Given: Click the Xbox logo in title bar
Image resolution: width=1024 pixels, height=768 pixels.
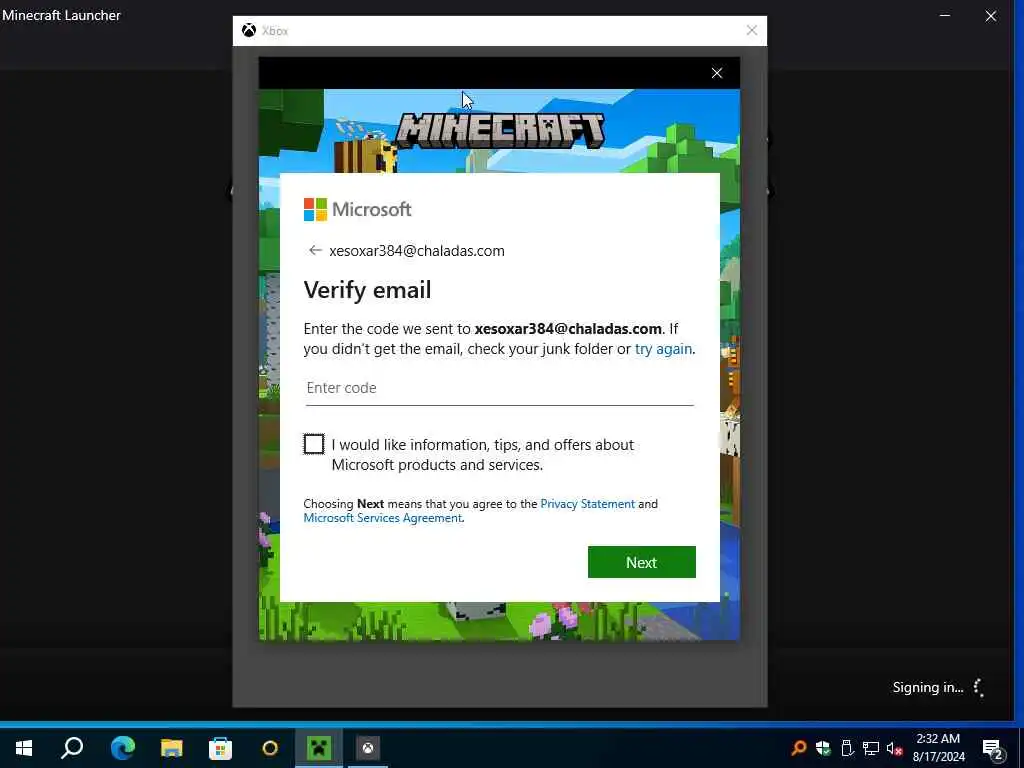Looking at the screenshot, I should pyautogui.click(x=249, y=31).
